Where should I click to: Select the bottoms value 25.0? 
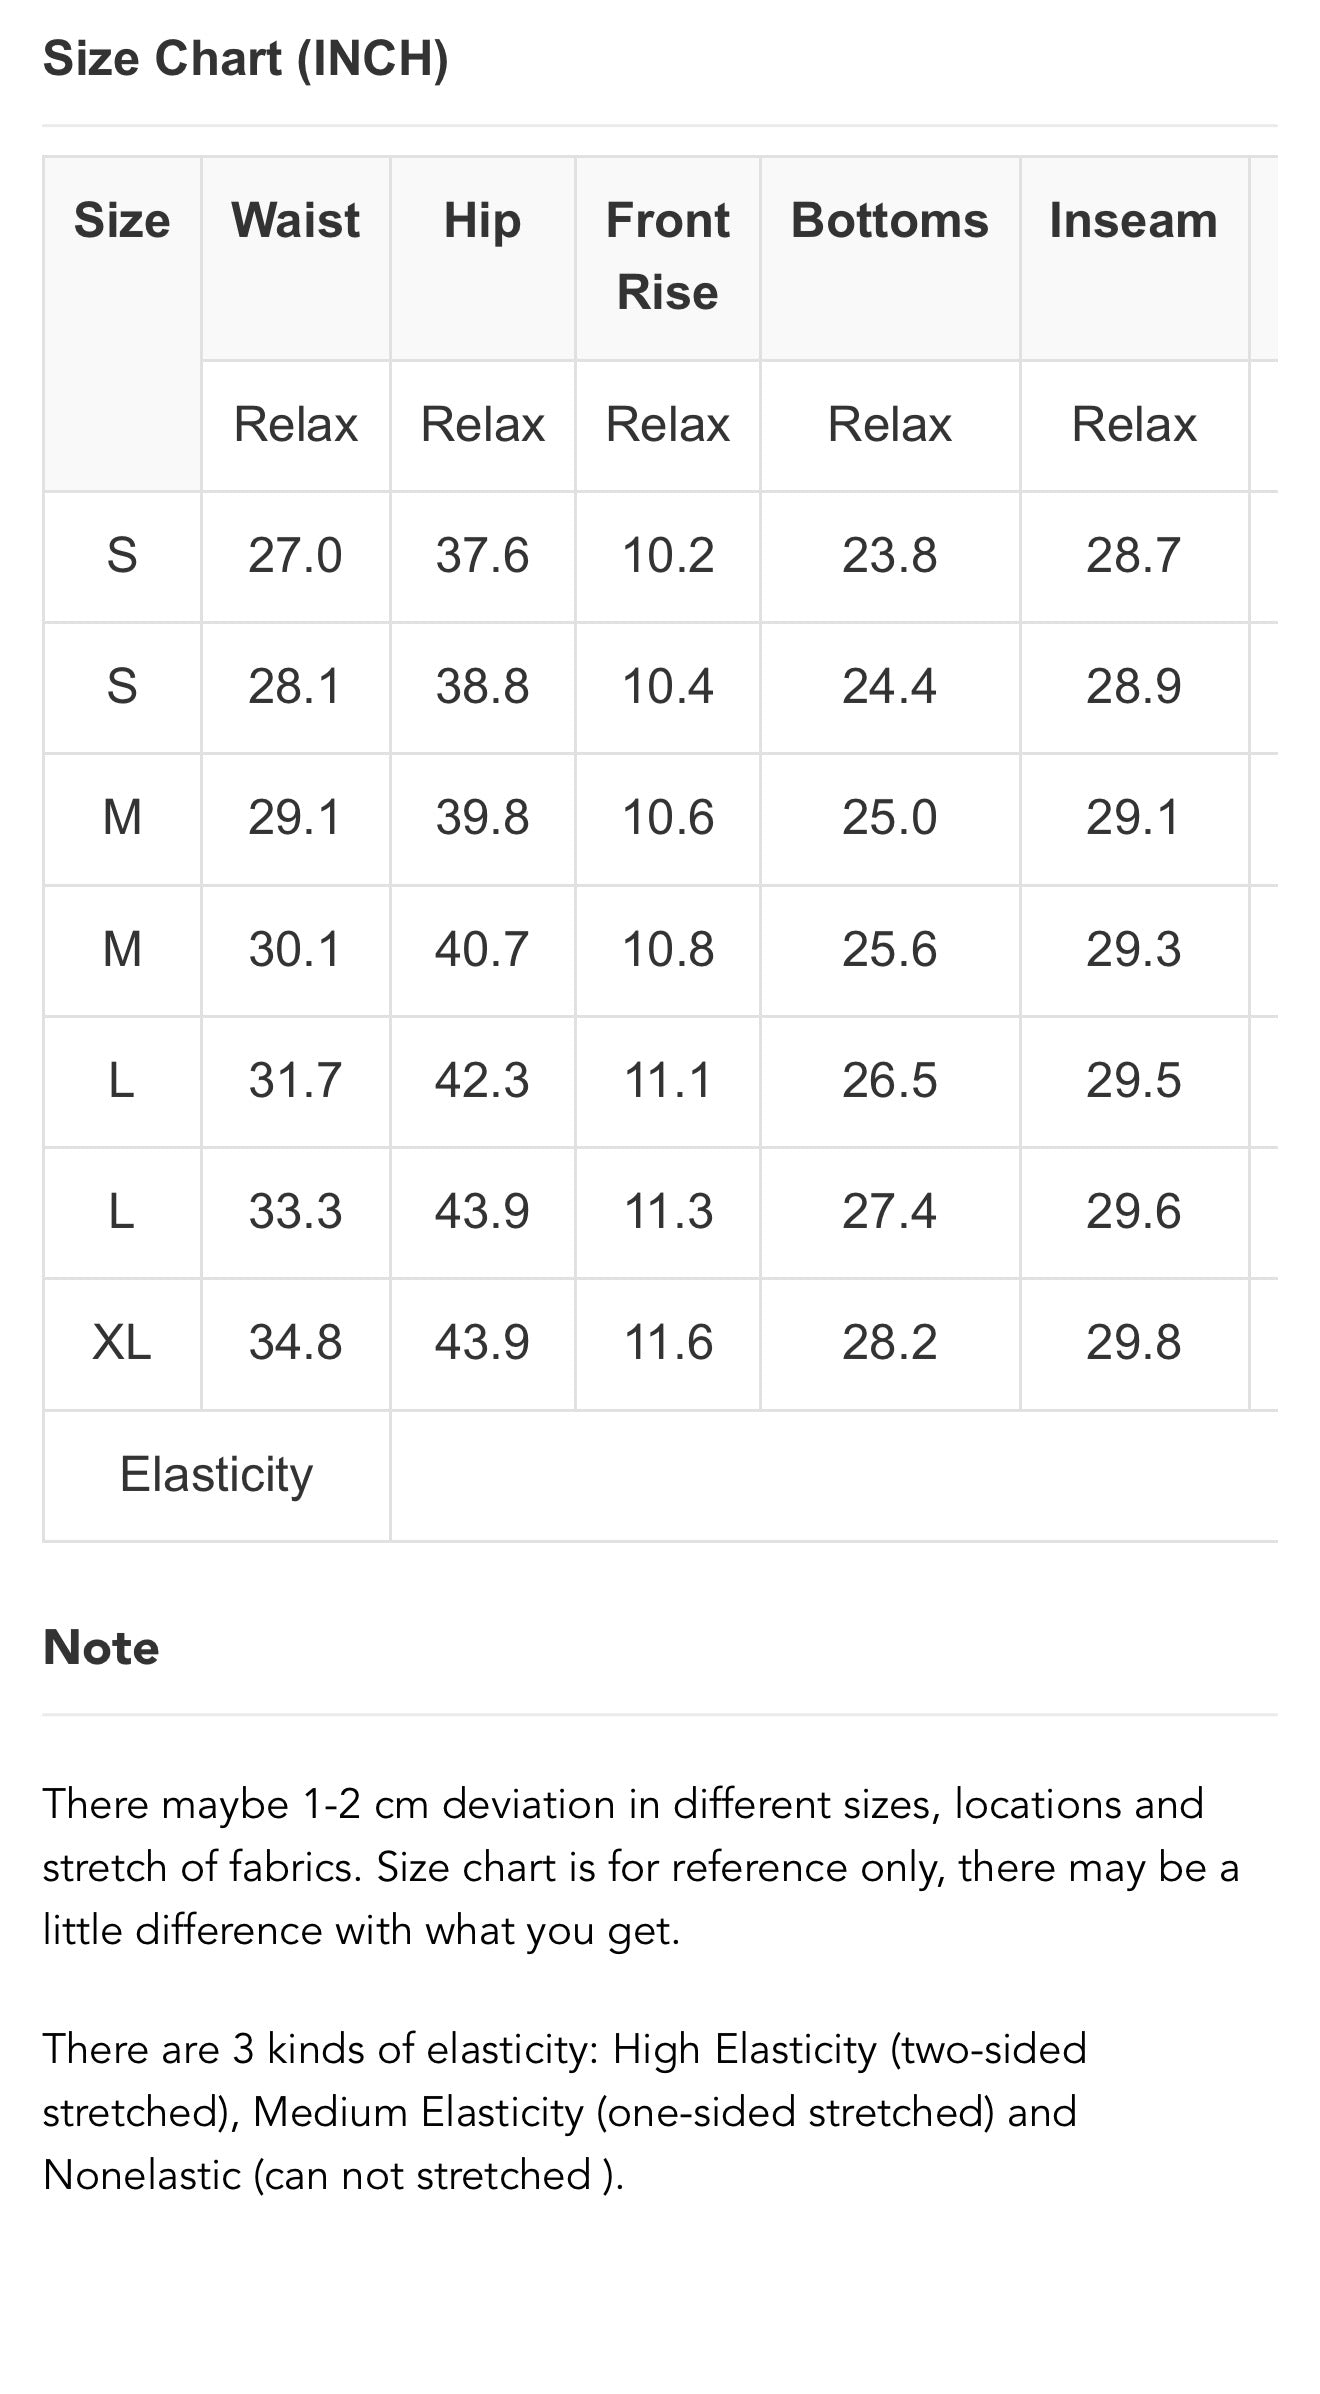coord(889,817)
